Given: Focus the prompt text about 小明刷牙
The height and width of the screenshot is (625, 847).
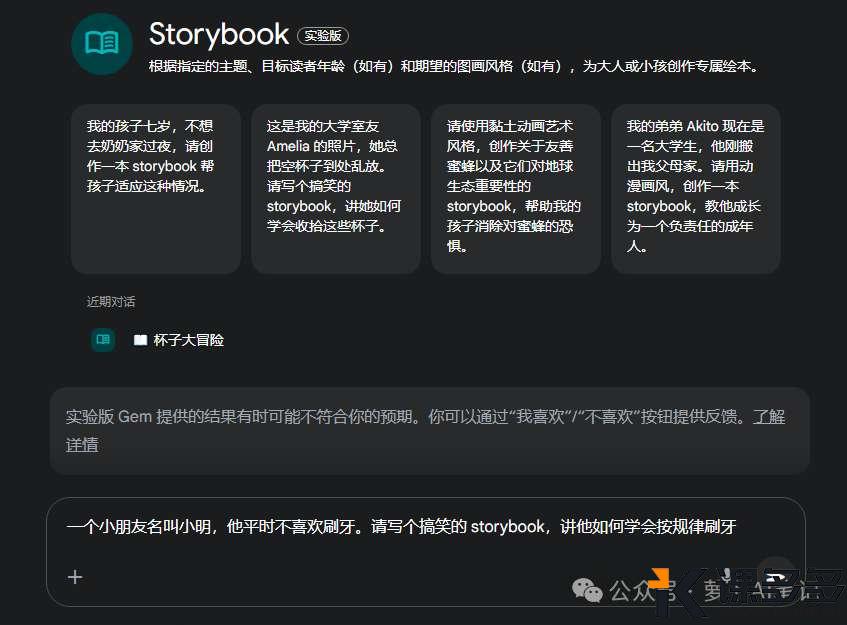Looking at the screenshot, I should [400, 526].
